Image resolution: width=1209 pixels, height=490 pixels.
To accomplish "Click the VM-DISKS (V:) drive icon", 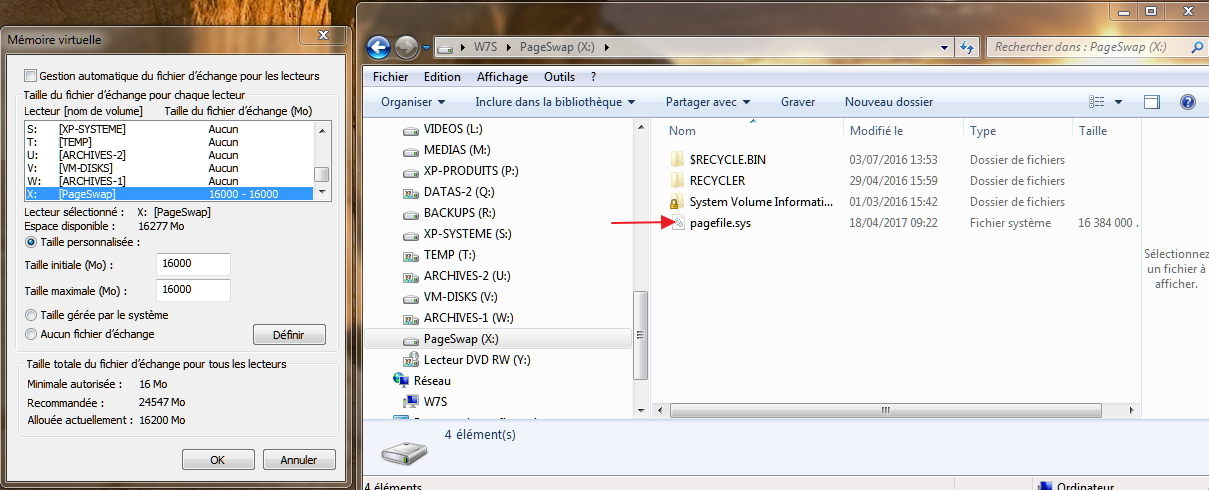I will [x=410, y=298].
